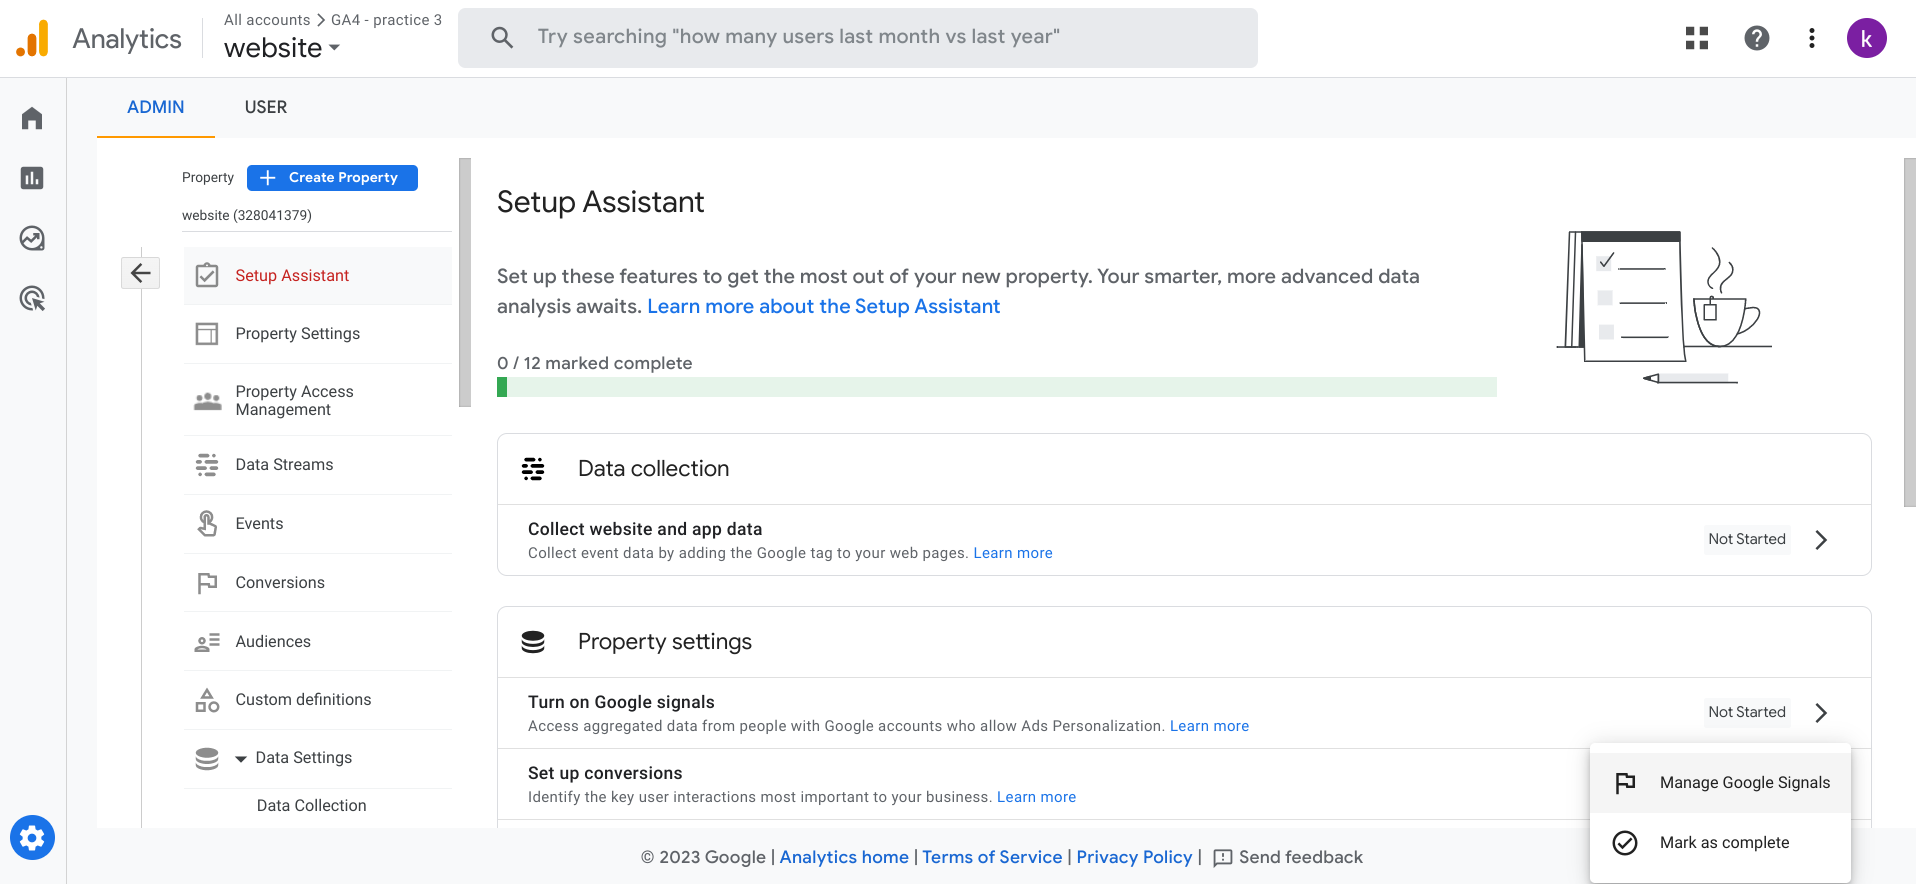Click the Manage Google Signals flag icon
The image size is (1916, 884).
(x=1625, y=783)
